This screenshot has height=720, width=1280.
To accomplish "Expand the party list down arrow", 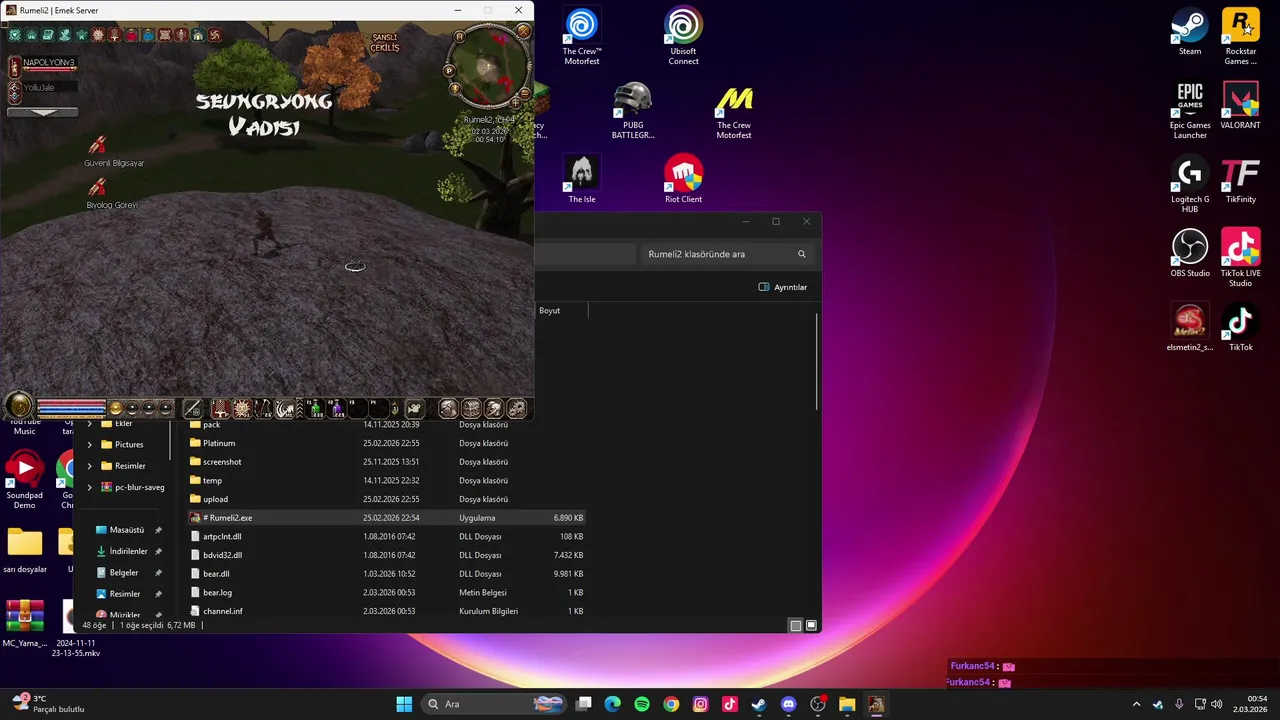I will tap(42, 112).
